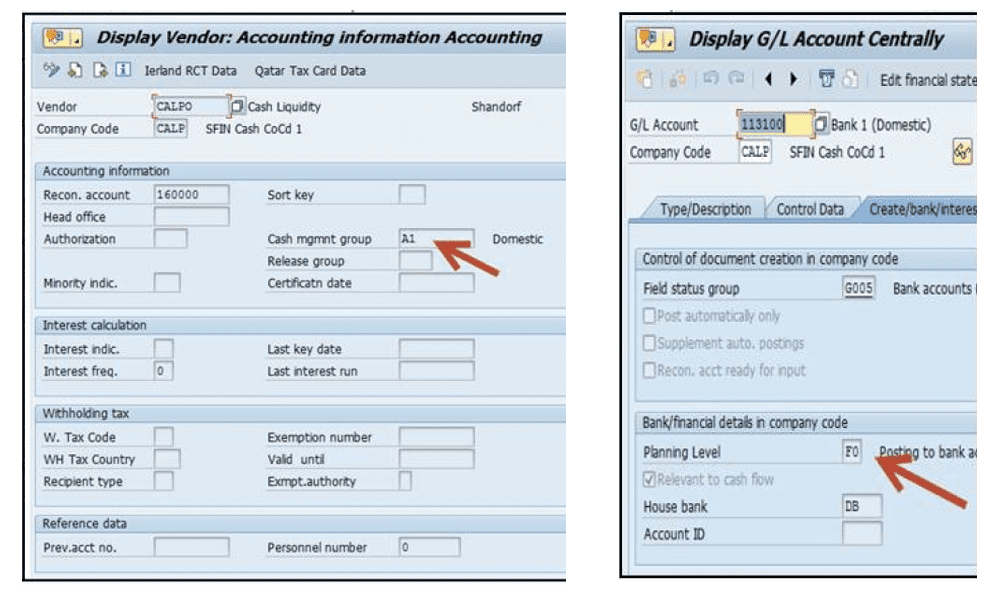Click next account right arrow icon
This screenshot has width=993, height=596.
(796, 81)
